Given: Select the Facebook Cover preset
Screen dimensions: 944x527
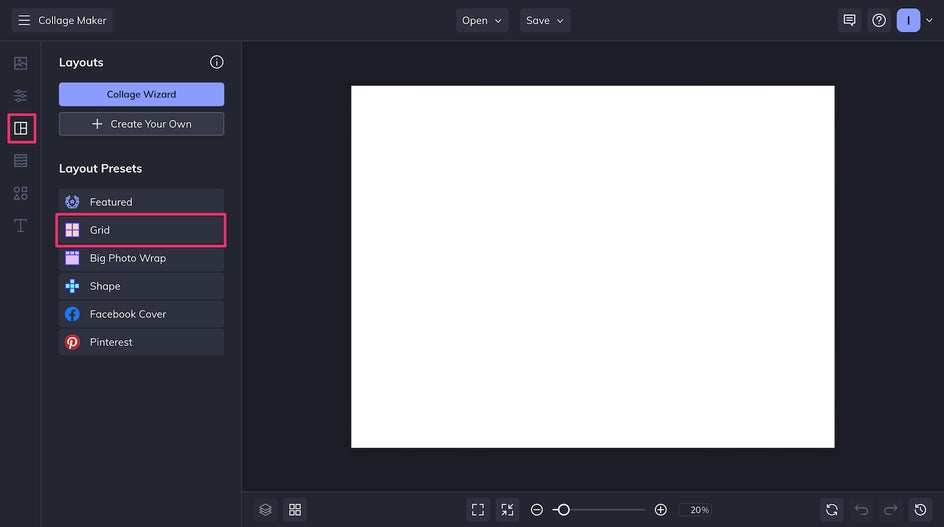Looking at the screenshot, I should point(141,314).
